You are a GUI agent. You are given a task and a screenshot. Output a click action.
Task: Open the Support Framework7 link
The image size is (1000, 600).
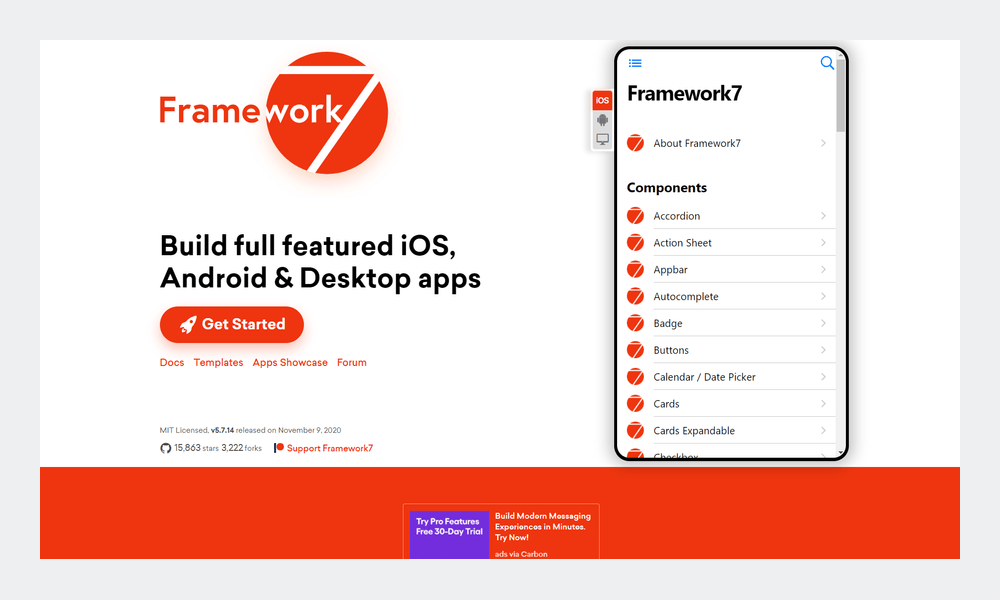(330, 448)
